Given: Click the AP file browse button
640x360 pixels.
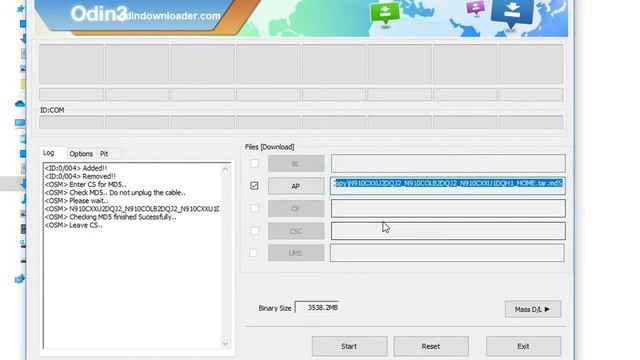Looking at the screenshot, I should pyautogui.click(x=296, y=186).
